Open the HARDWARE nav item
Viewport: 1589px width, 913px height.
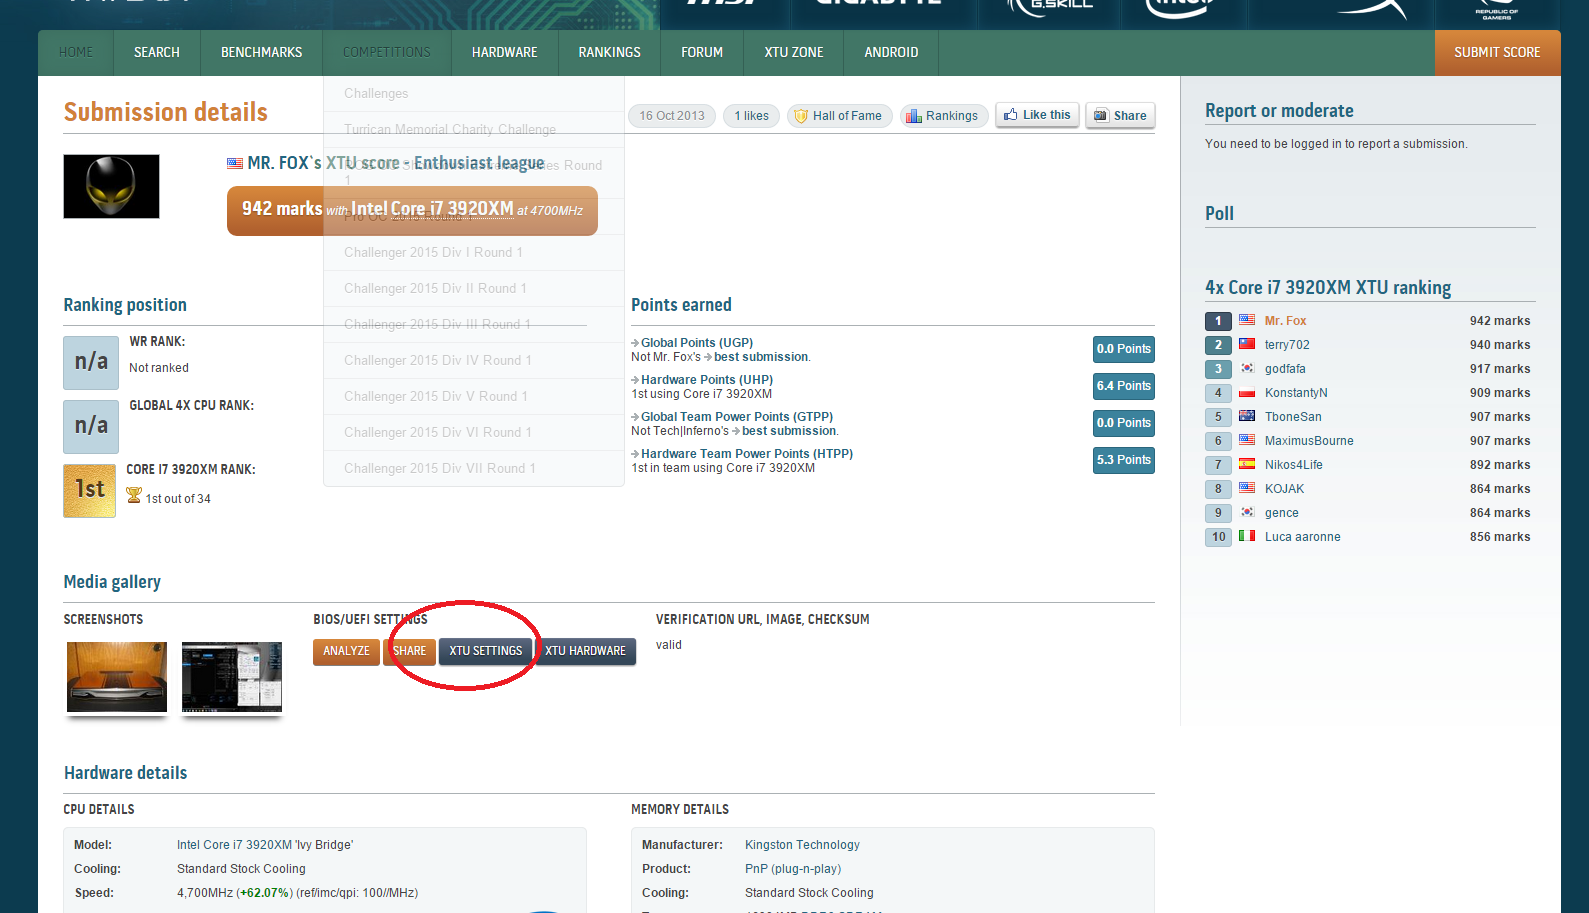pyautogui.click(x=505, y=53)
